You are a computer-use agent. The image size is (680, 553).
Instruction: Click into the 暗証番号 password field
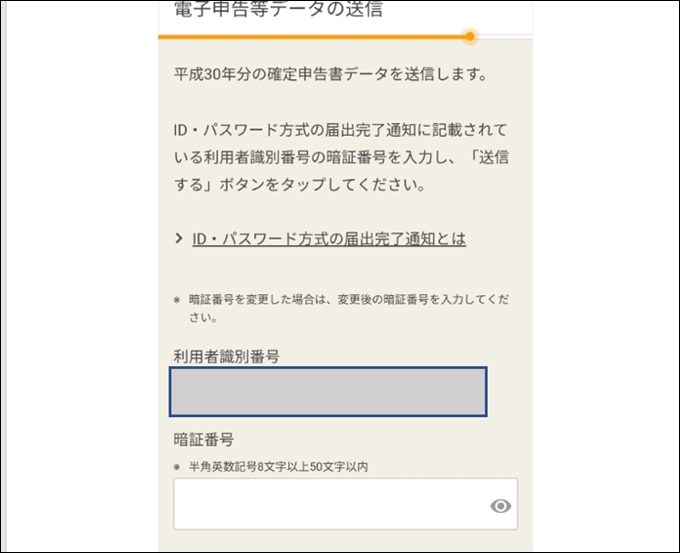coord(330,504)
